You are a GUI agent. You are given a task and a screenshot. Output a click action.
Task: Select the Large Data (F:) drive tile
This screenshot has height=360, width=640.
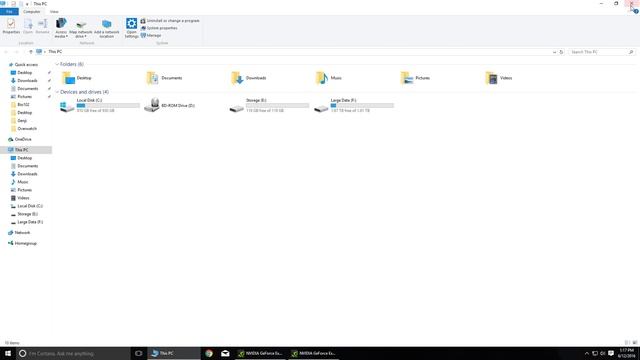coord(354,105)
